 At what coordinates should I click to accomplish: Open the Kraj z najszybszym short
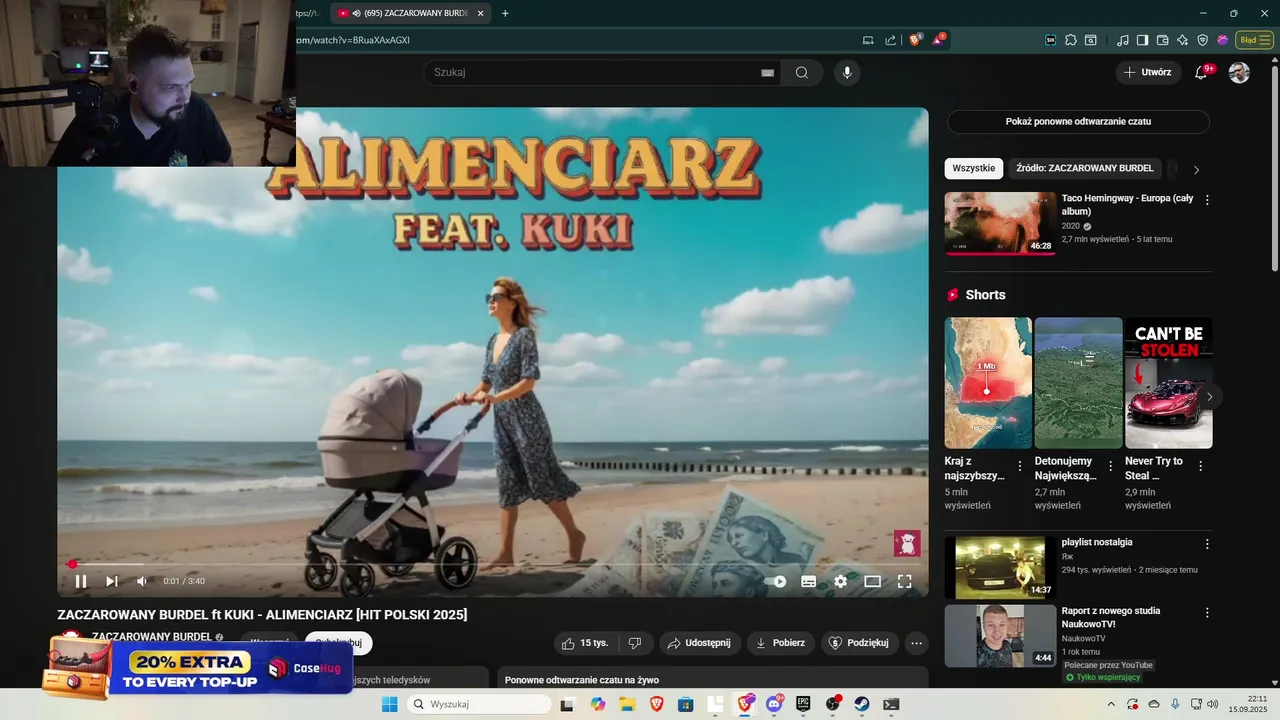(988, 383)
